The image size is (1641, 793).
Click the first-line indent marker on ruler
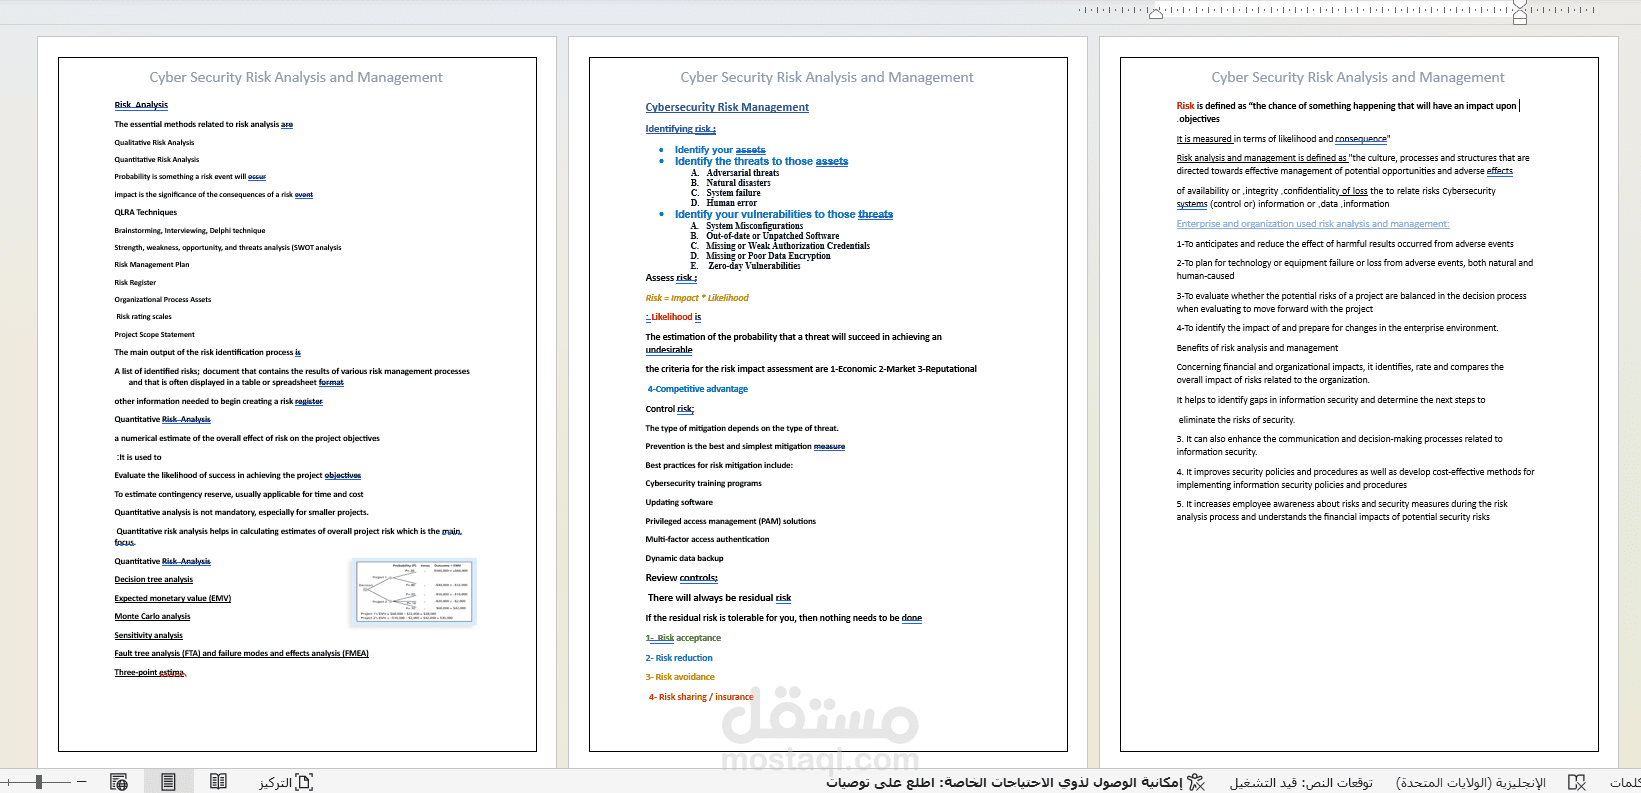click(x=1520, y=5)
